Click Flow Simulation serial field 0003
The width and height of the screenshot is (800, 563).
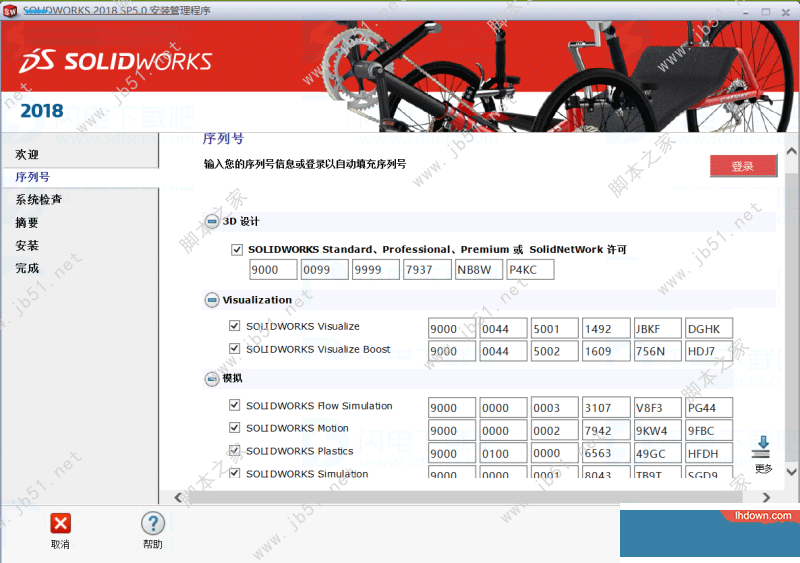tap(555, 408)
